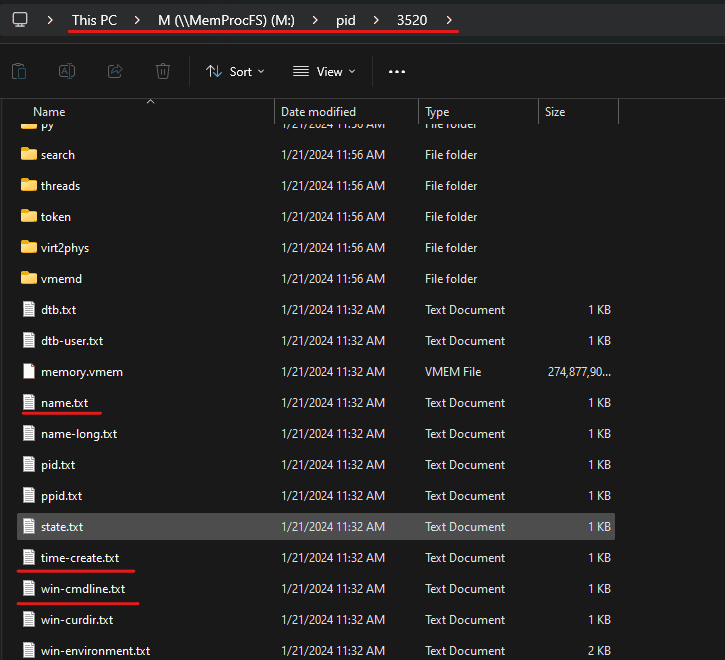Expand the chevron after 3520 breadcrumb

click(449, 20)
